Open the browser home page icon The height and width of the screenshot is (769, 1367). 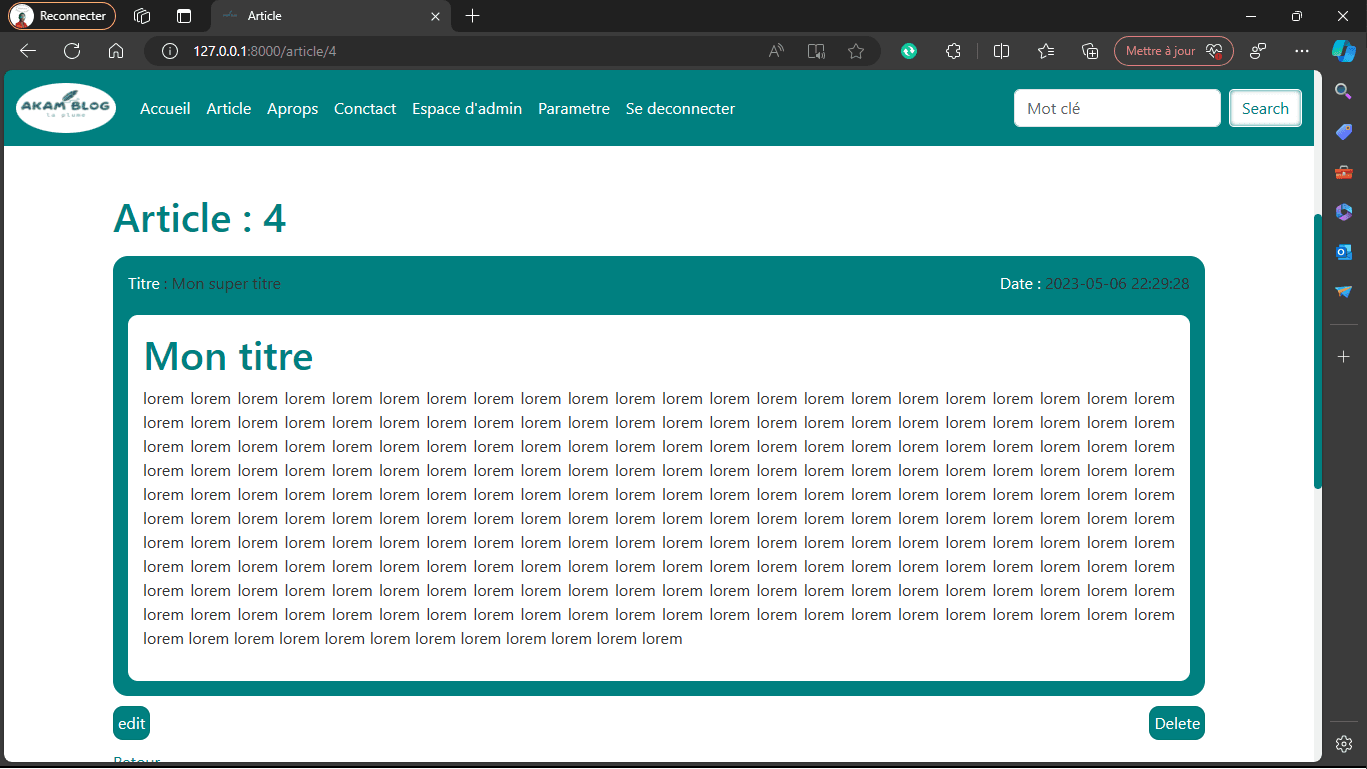[116, 51]
